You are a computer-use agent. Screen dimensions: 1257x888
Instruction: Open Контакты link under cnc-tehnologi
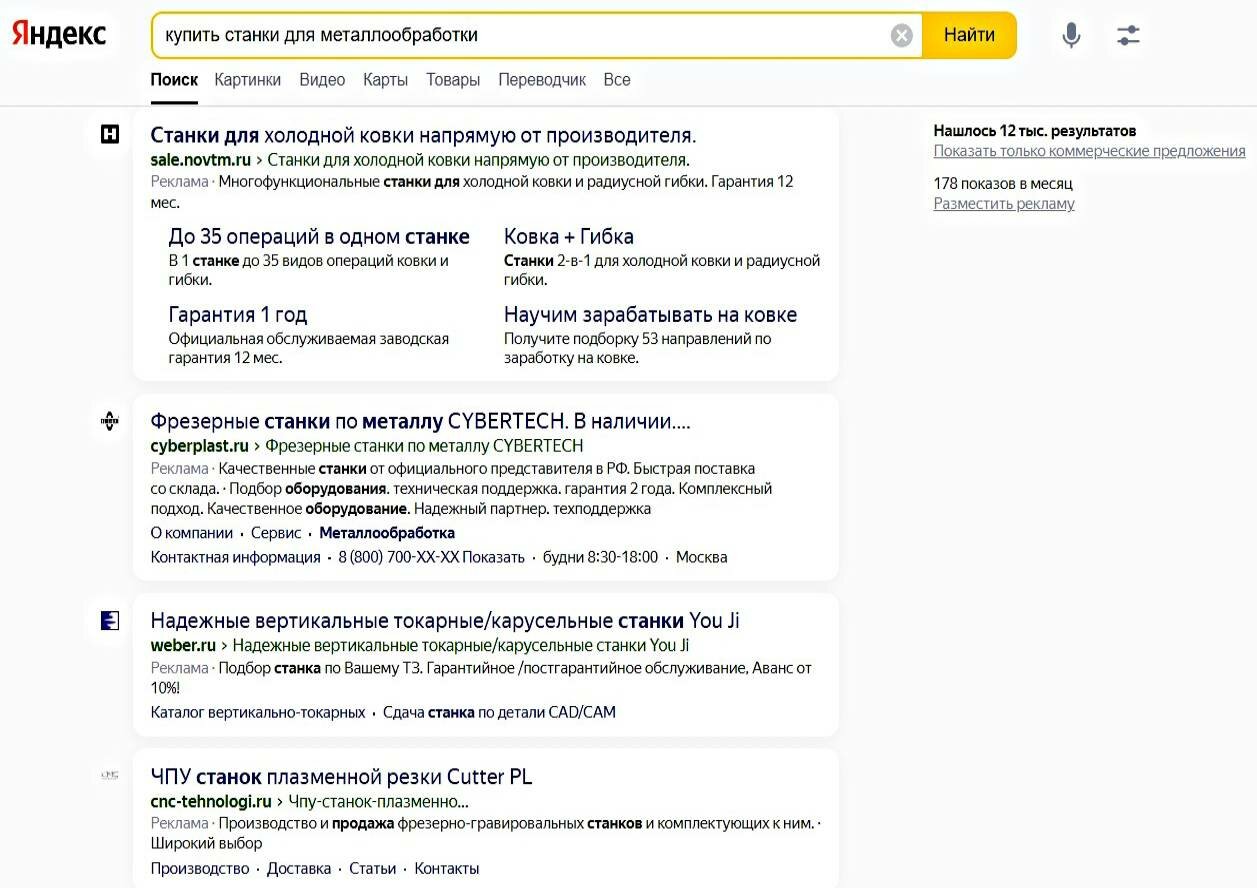(x=447, y=869)
